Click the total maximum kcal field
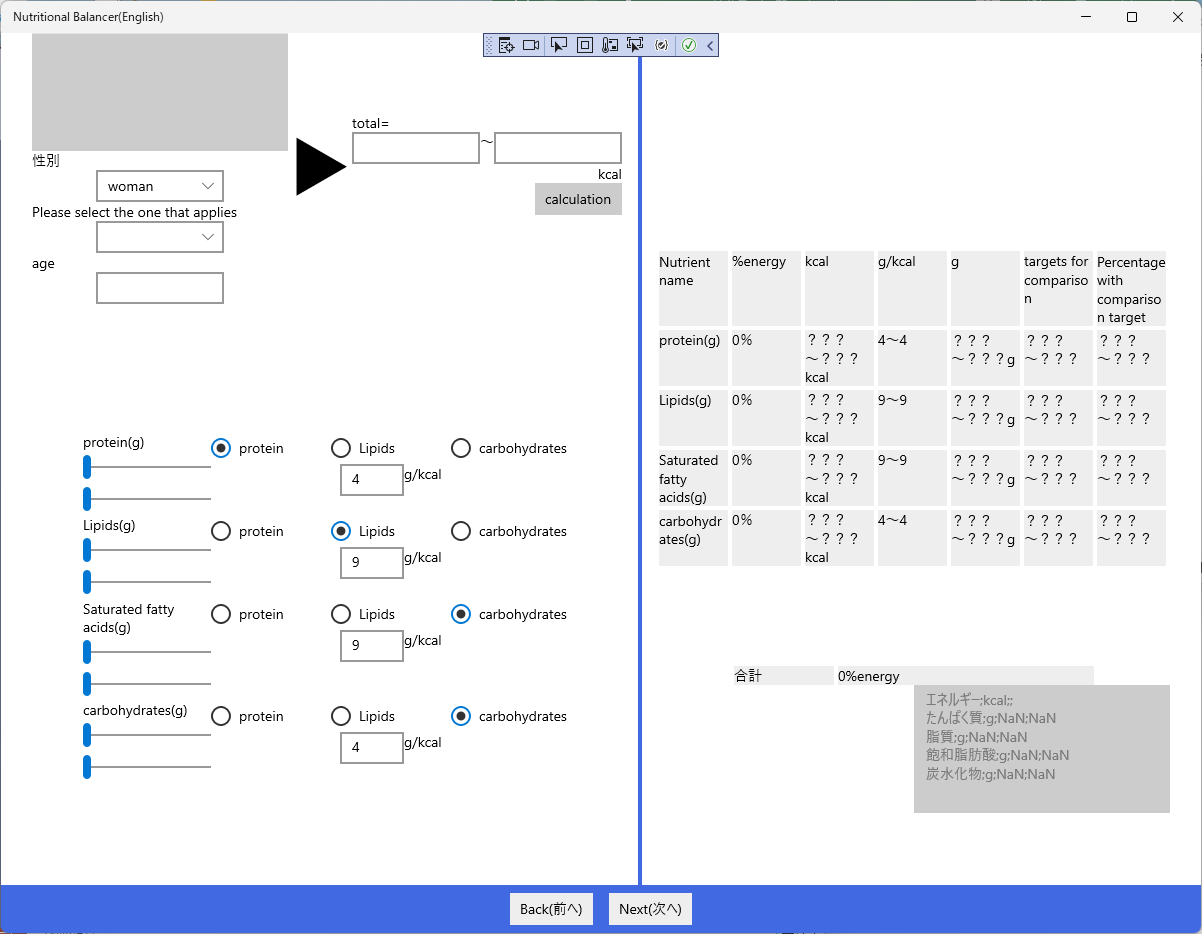 click(558, 148)
